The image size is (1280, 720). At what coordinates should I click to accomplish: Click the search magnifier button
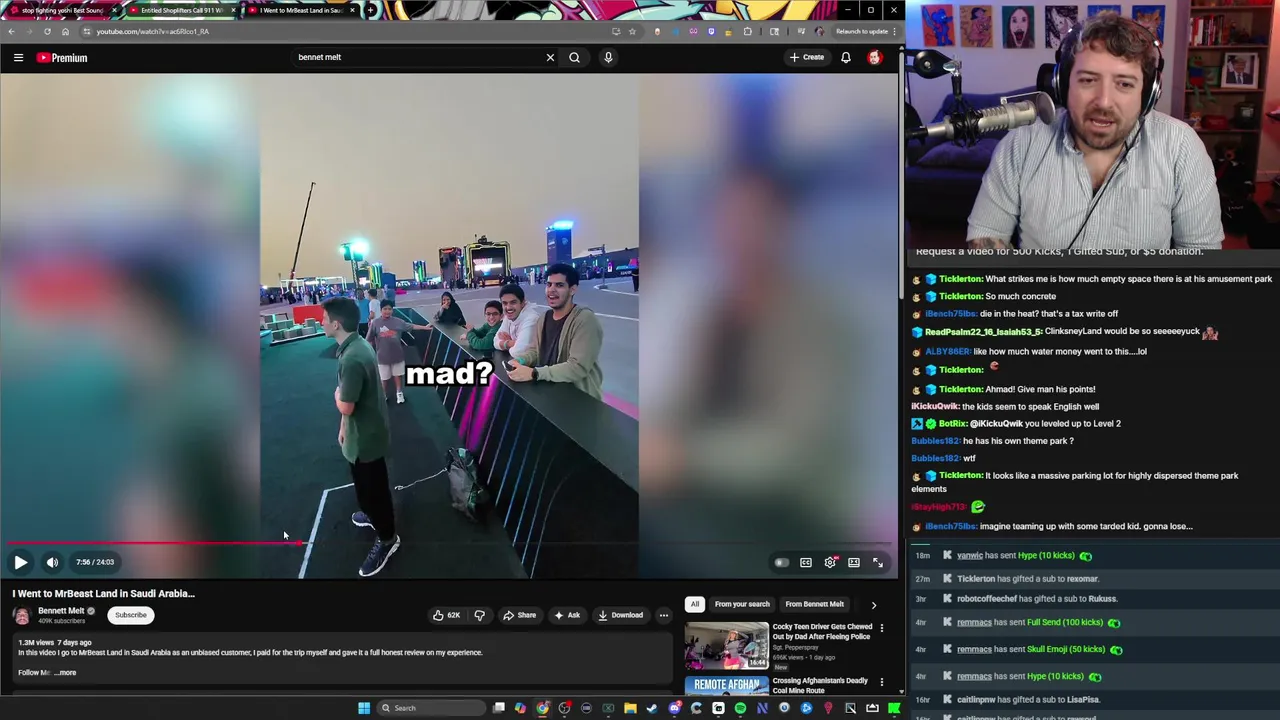coord(574,57)
